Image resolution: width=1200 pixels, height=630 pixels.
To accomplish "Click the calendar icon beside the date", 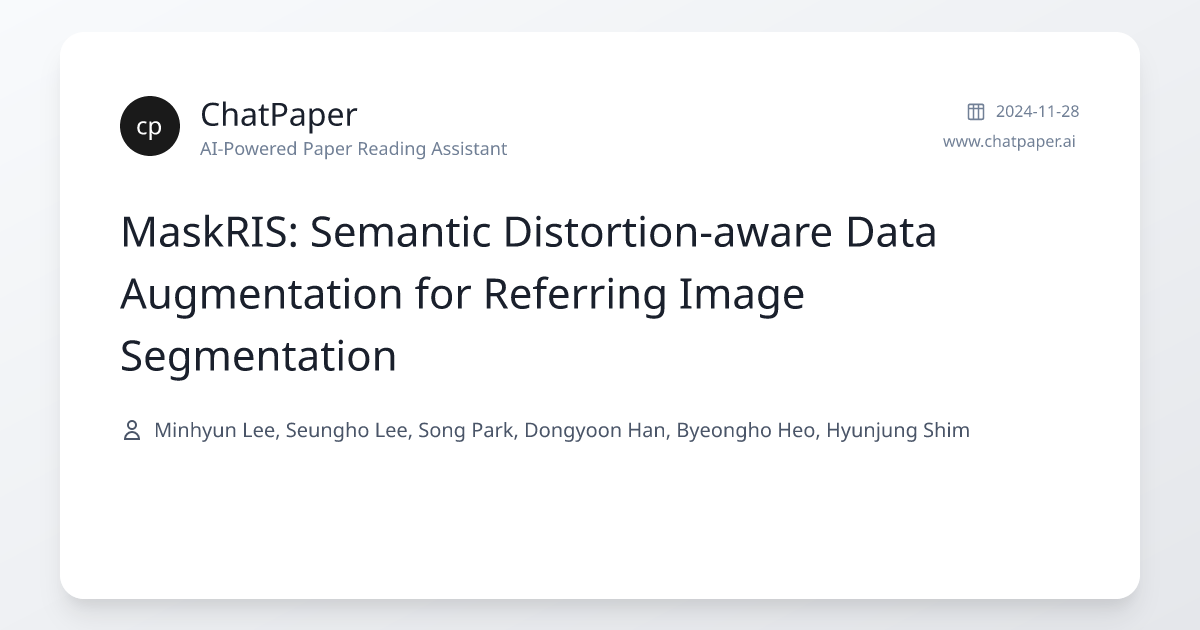I will (x=976, y=111).
